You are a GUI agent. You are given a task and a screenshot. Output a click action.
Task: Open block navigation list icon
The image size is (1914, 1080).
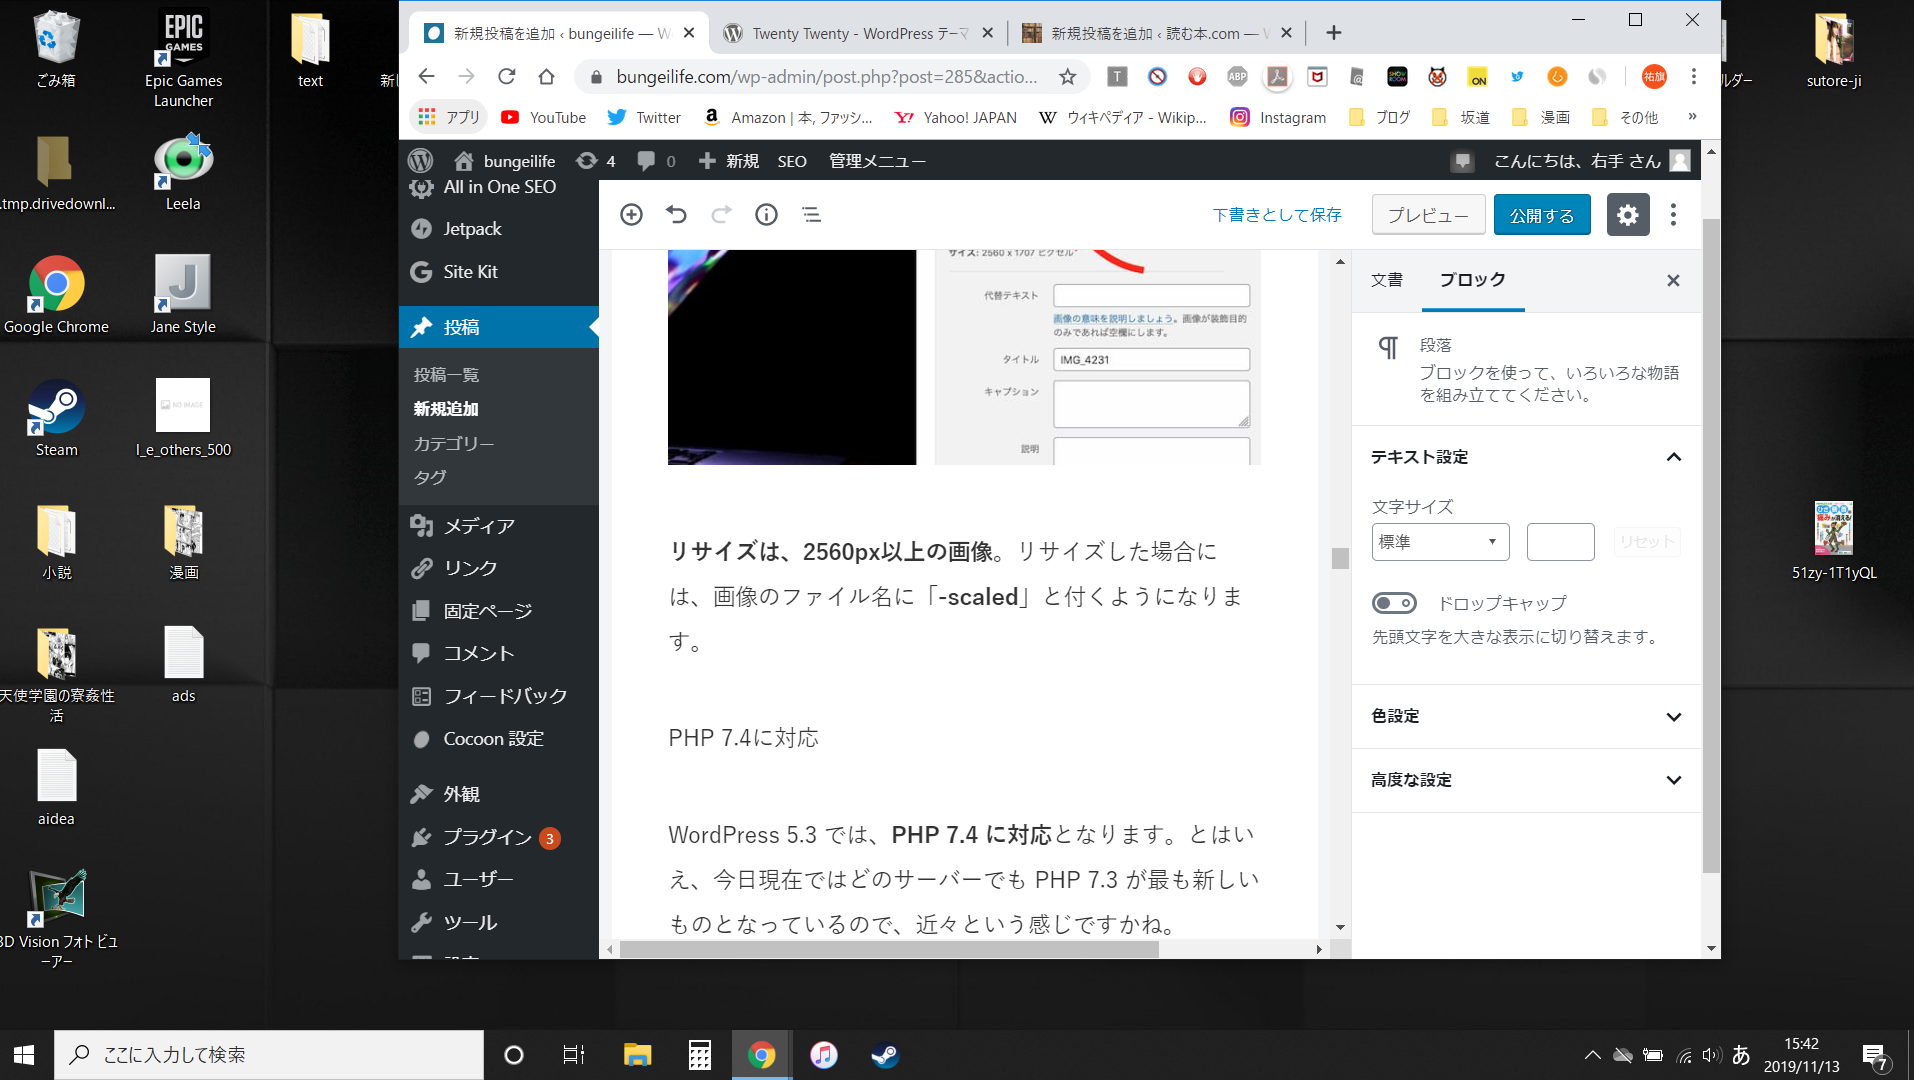pyautogui.click(x=811, y=215)
